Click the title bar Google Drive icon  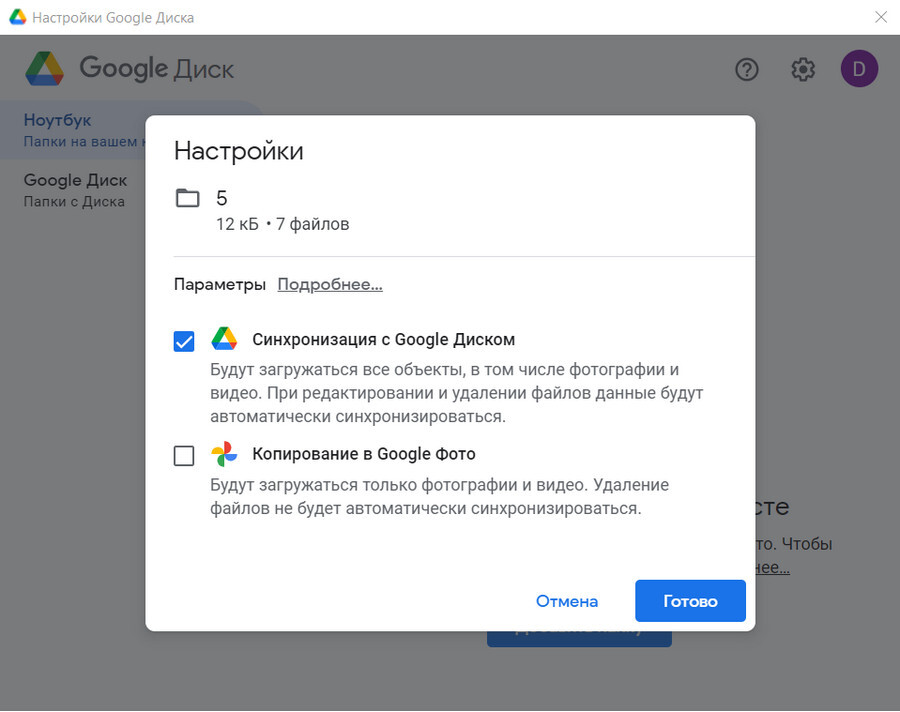point(18,17)
